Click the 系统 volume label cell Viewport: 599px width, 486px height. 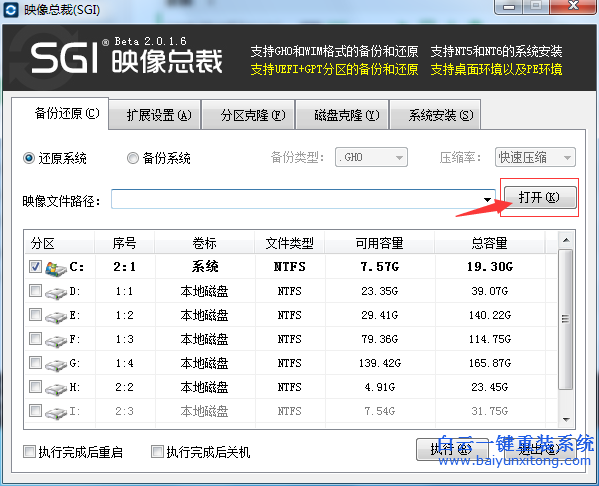pyautogui.click(x=205, y=267)
